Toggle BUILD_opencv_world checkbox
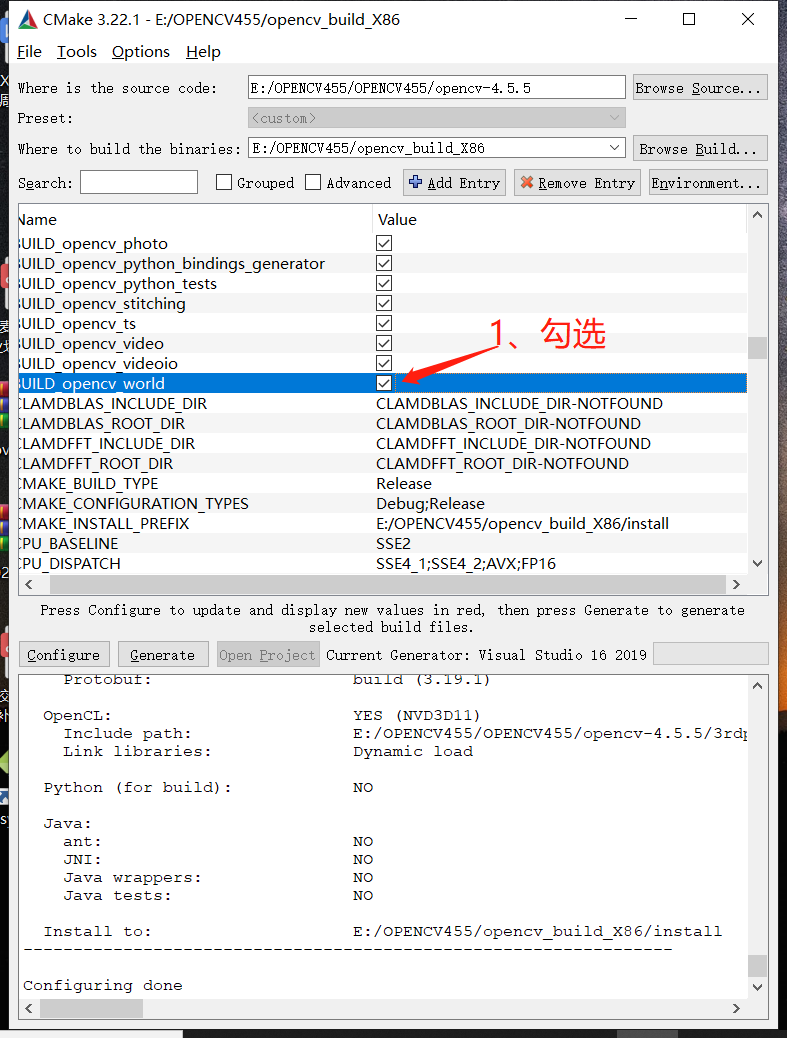Image resolution: width=787 pixels, height=1038 pixels. pos(384,383)
